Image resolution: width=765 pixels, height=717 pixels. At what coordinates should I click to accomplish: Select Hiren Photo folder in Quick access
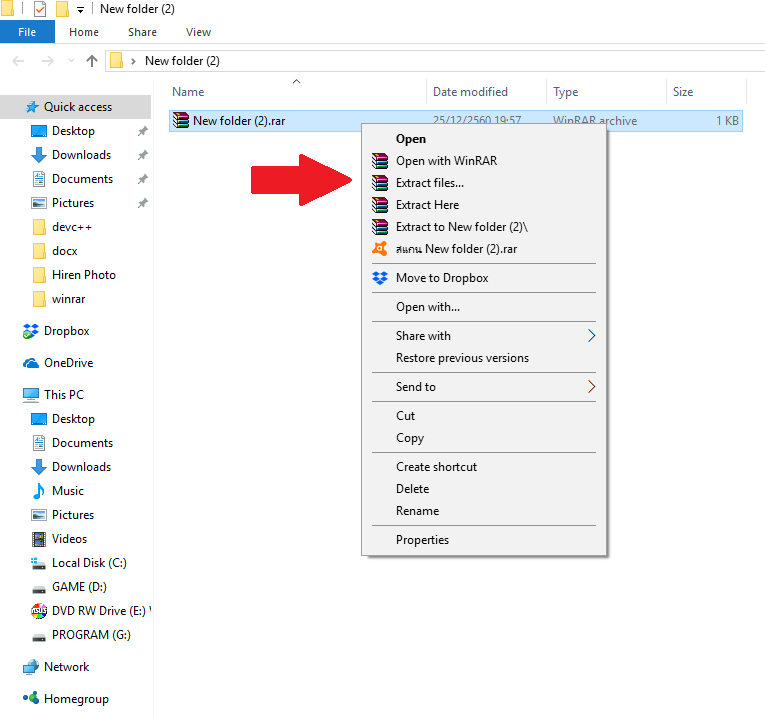(x=83, y=275)
